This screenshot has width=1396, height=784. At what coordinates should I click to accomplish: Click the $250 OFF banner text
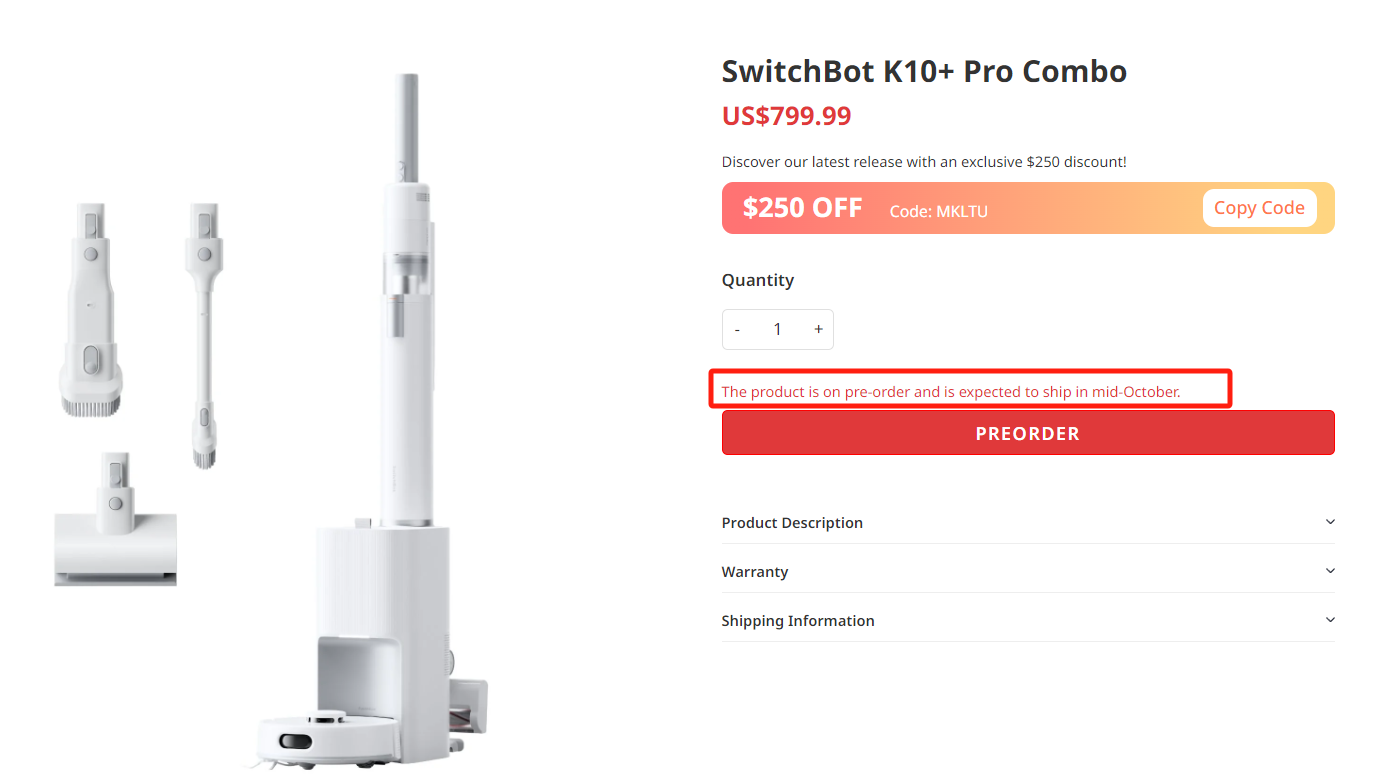pyautogui.click(x=802, y=208)
